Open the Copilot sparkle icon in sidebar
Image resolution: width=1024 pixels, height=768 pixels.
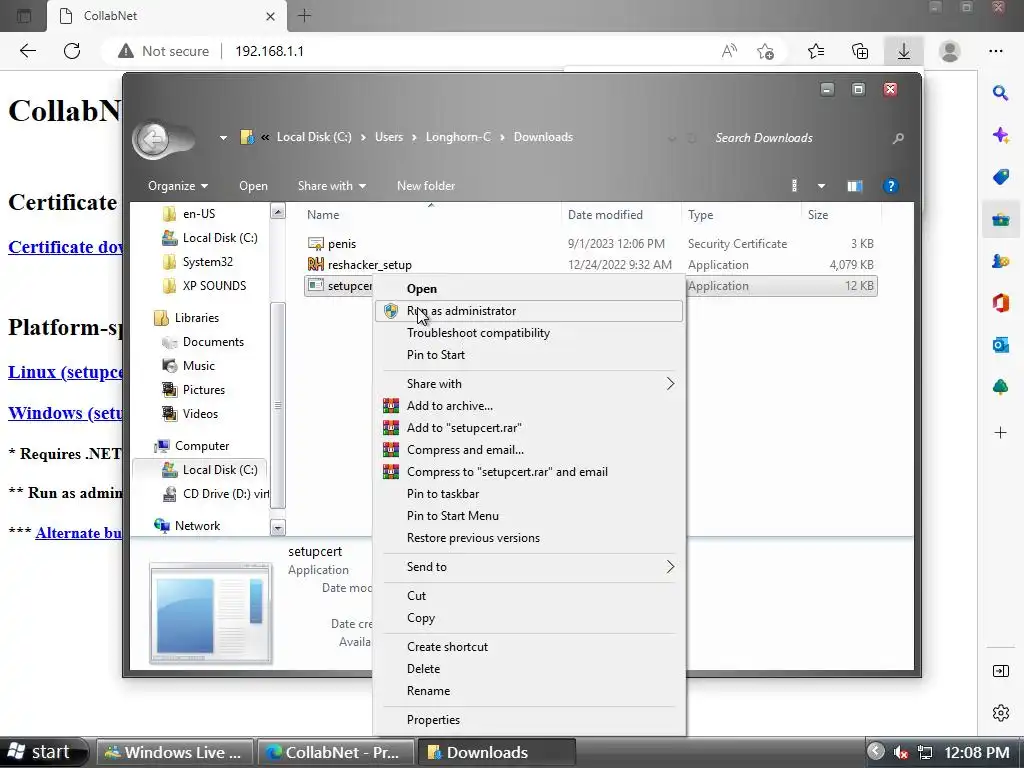pyautogui.click(x=1000, y=135)
